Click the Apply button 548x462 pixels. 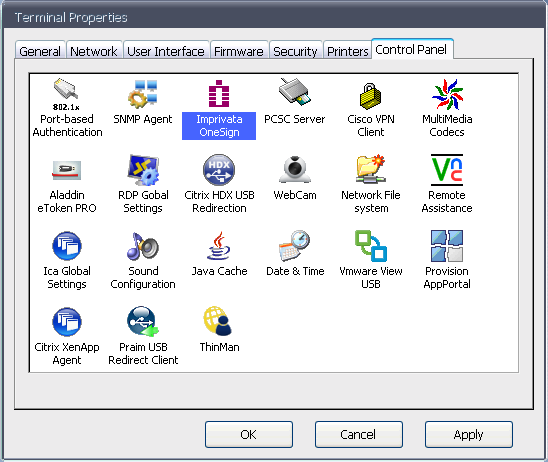pyautogui.click(x=469, y=434)
